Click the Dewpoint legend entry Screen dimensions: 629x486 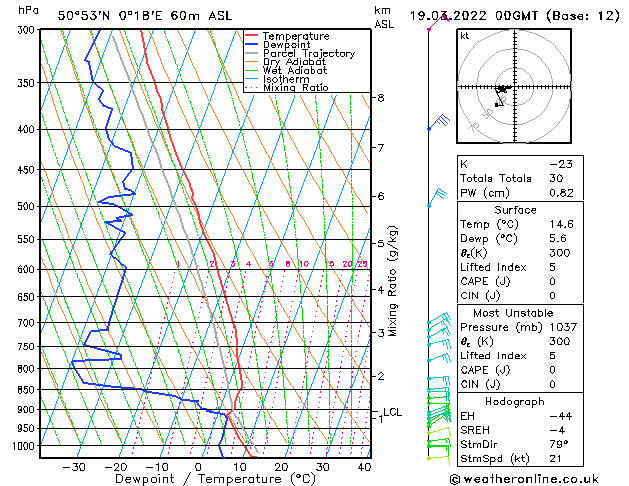pyautogui.click(x=278, y=45)
